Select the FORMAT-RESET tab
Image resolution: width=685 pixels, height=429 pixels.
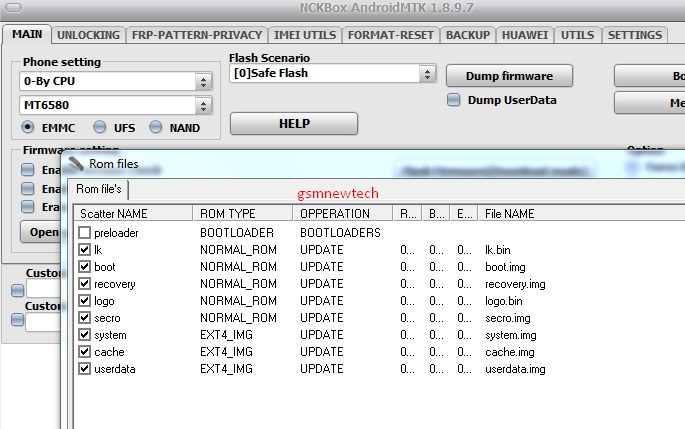[x=391, y=35]
